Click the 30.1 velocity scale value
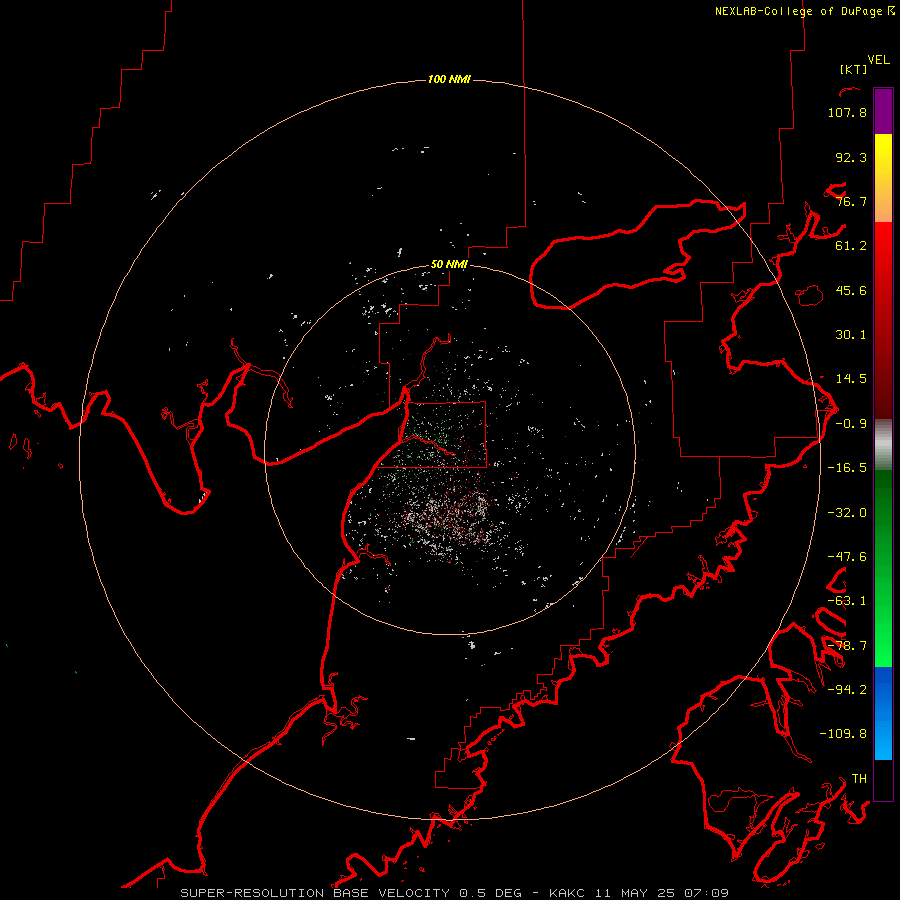This screenshot has height=900, width=900. pyautogui.click(x=851, y=335)
